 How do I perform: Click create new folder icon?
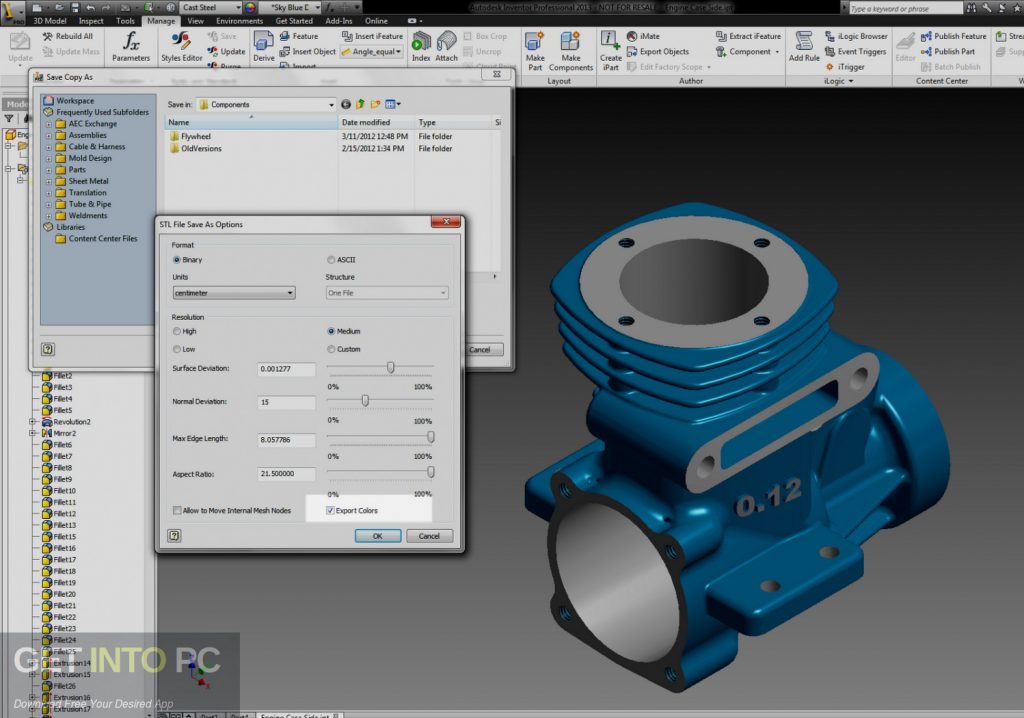[375, 105]
